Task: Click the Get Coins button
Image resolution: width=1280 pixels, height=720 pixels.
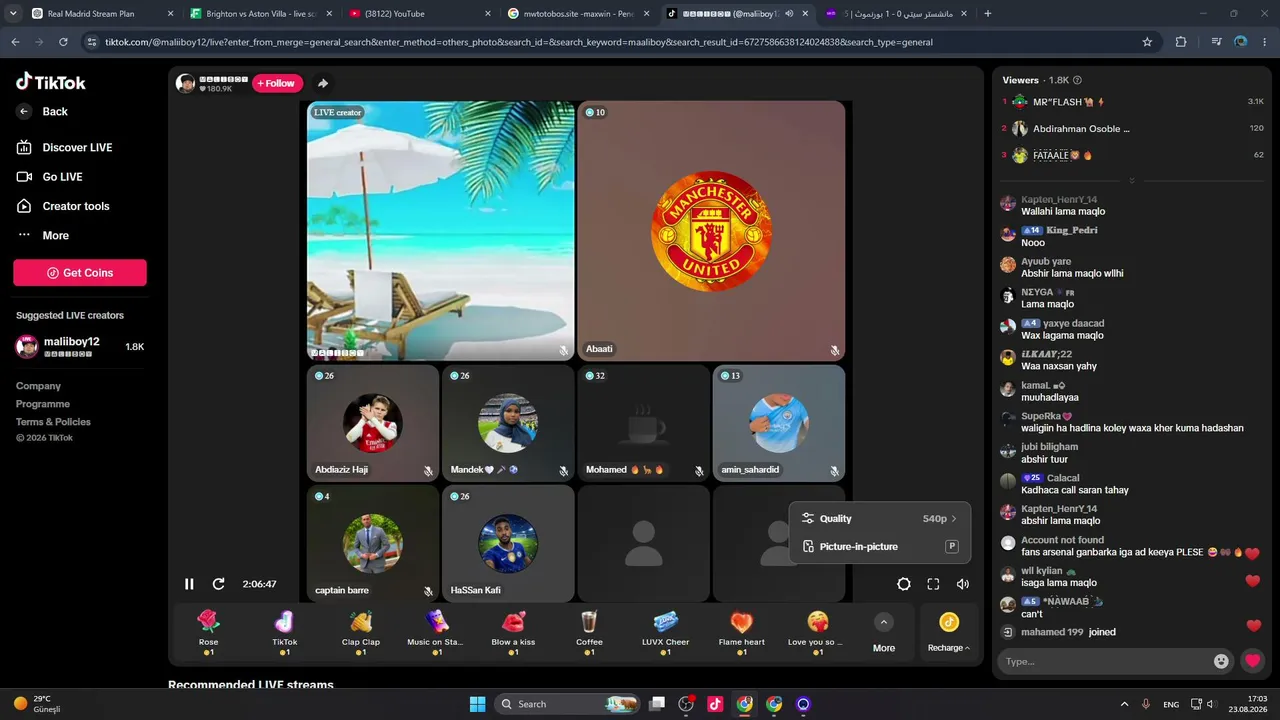Action: 80,273
